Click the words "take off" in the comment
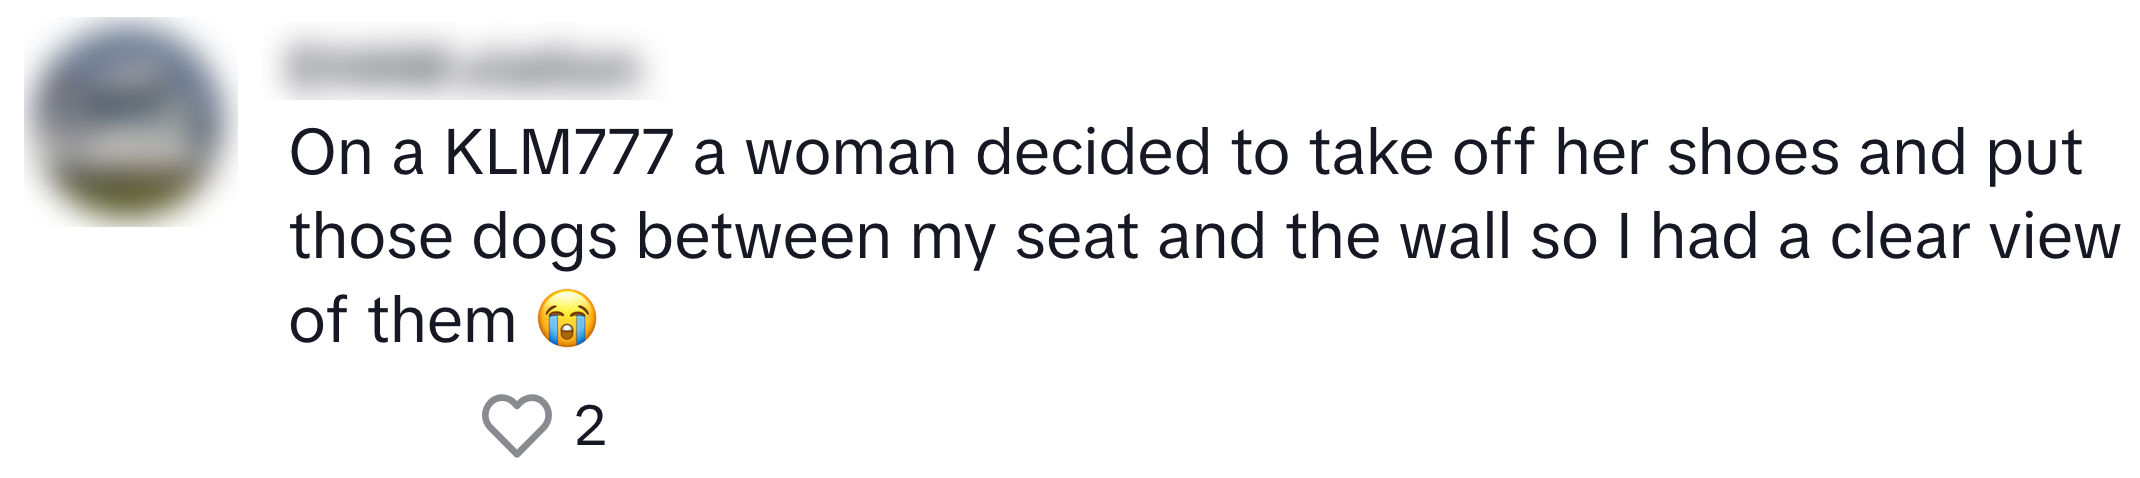This screenshot has width=2140, height=478. (1418, 153)
